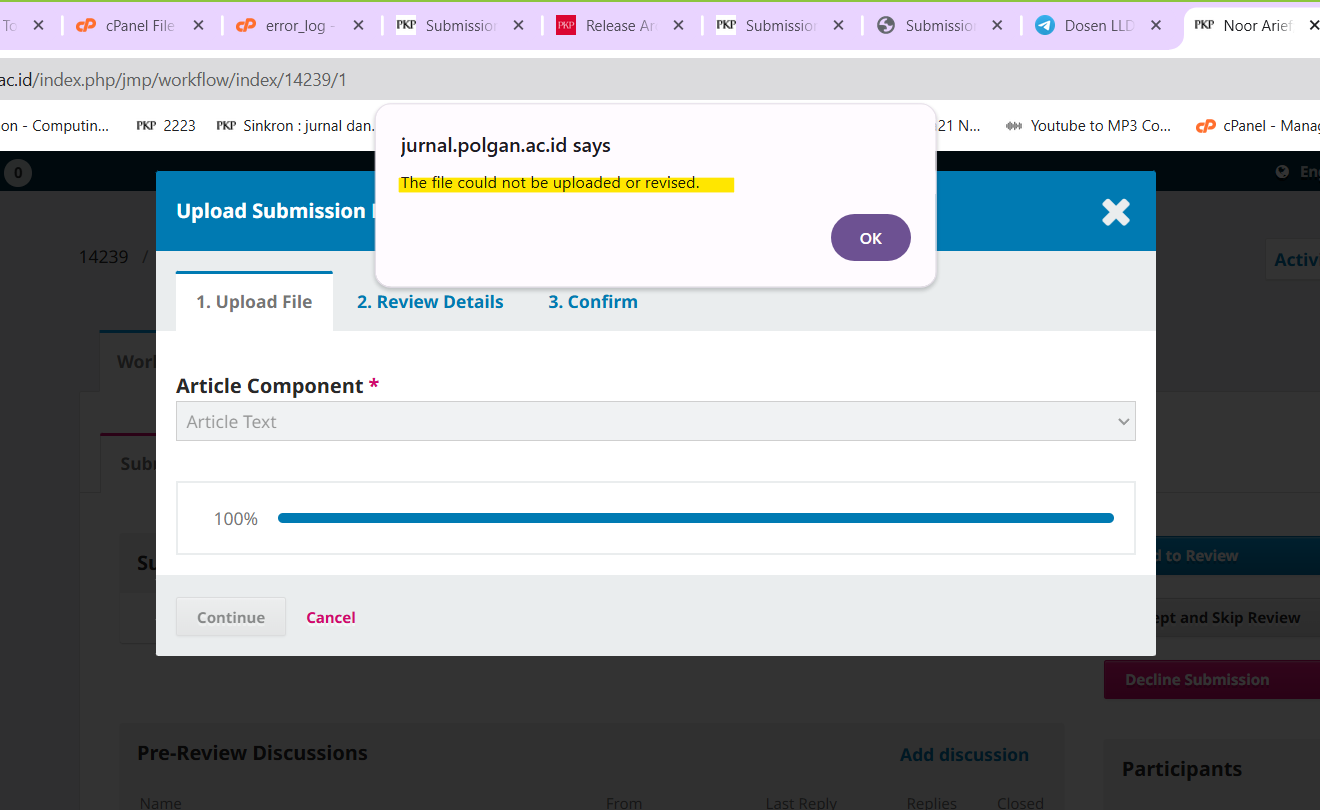The width and height of the screenshot is (1320, 810).
Task: Open the cPanel Manage bookmark
Action: (1260, 126)
